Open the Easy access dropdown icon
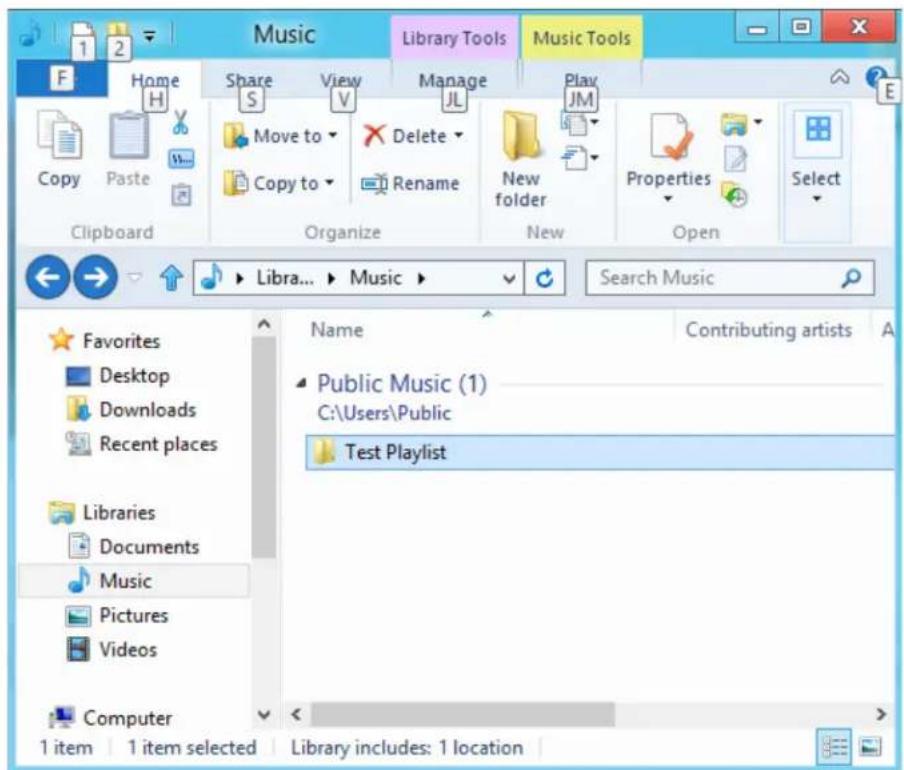 (x=579, y=158)
